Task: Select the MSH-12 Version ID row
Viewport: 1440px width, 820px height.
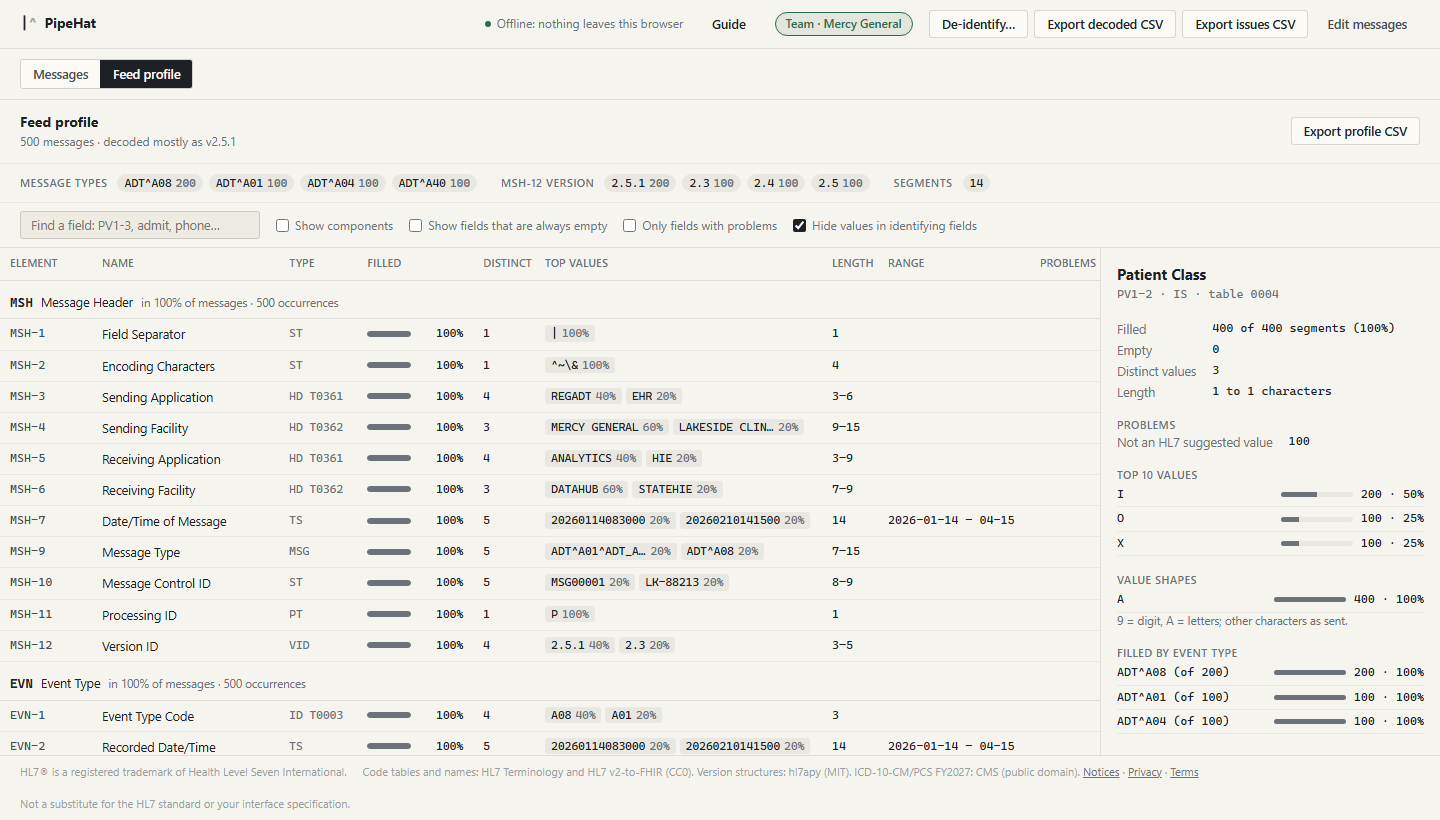Action: [x=550, y=646]
